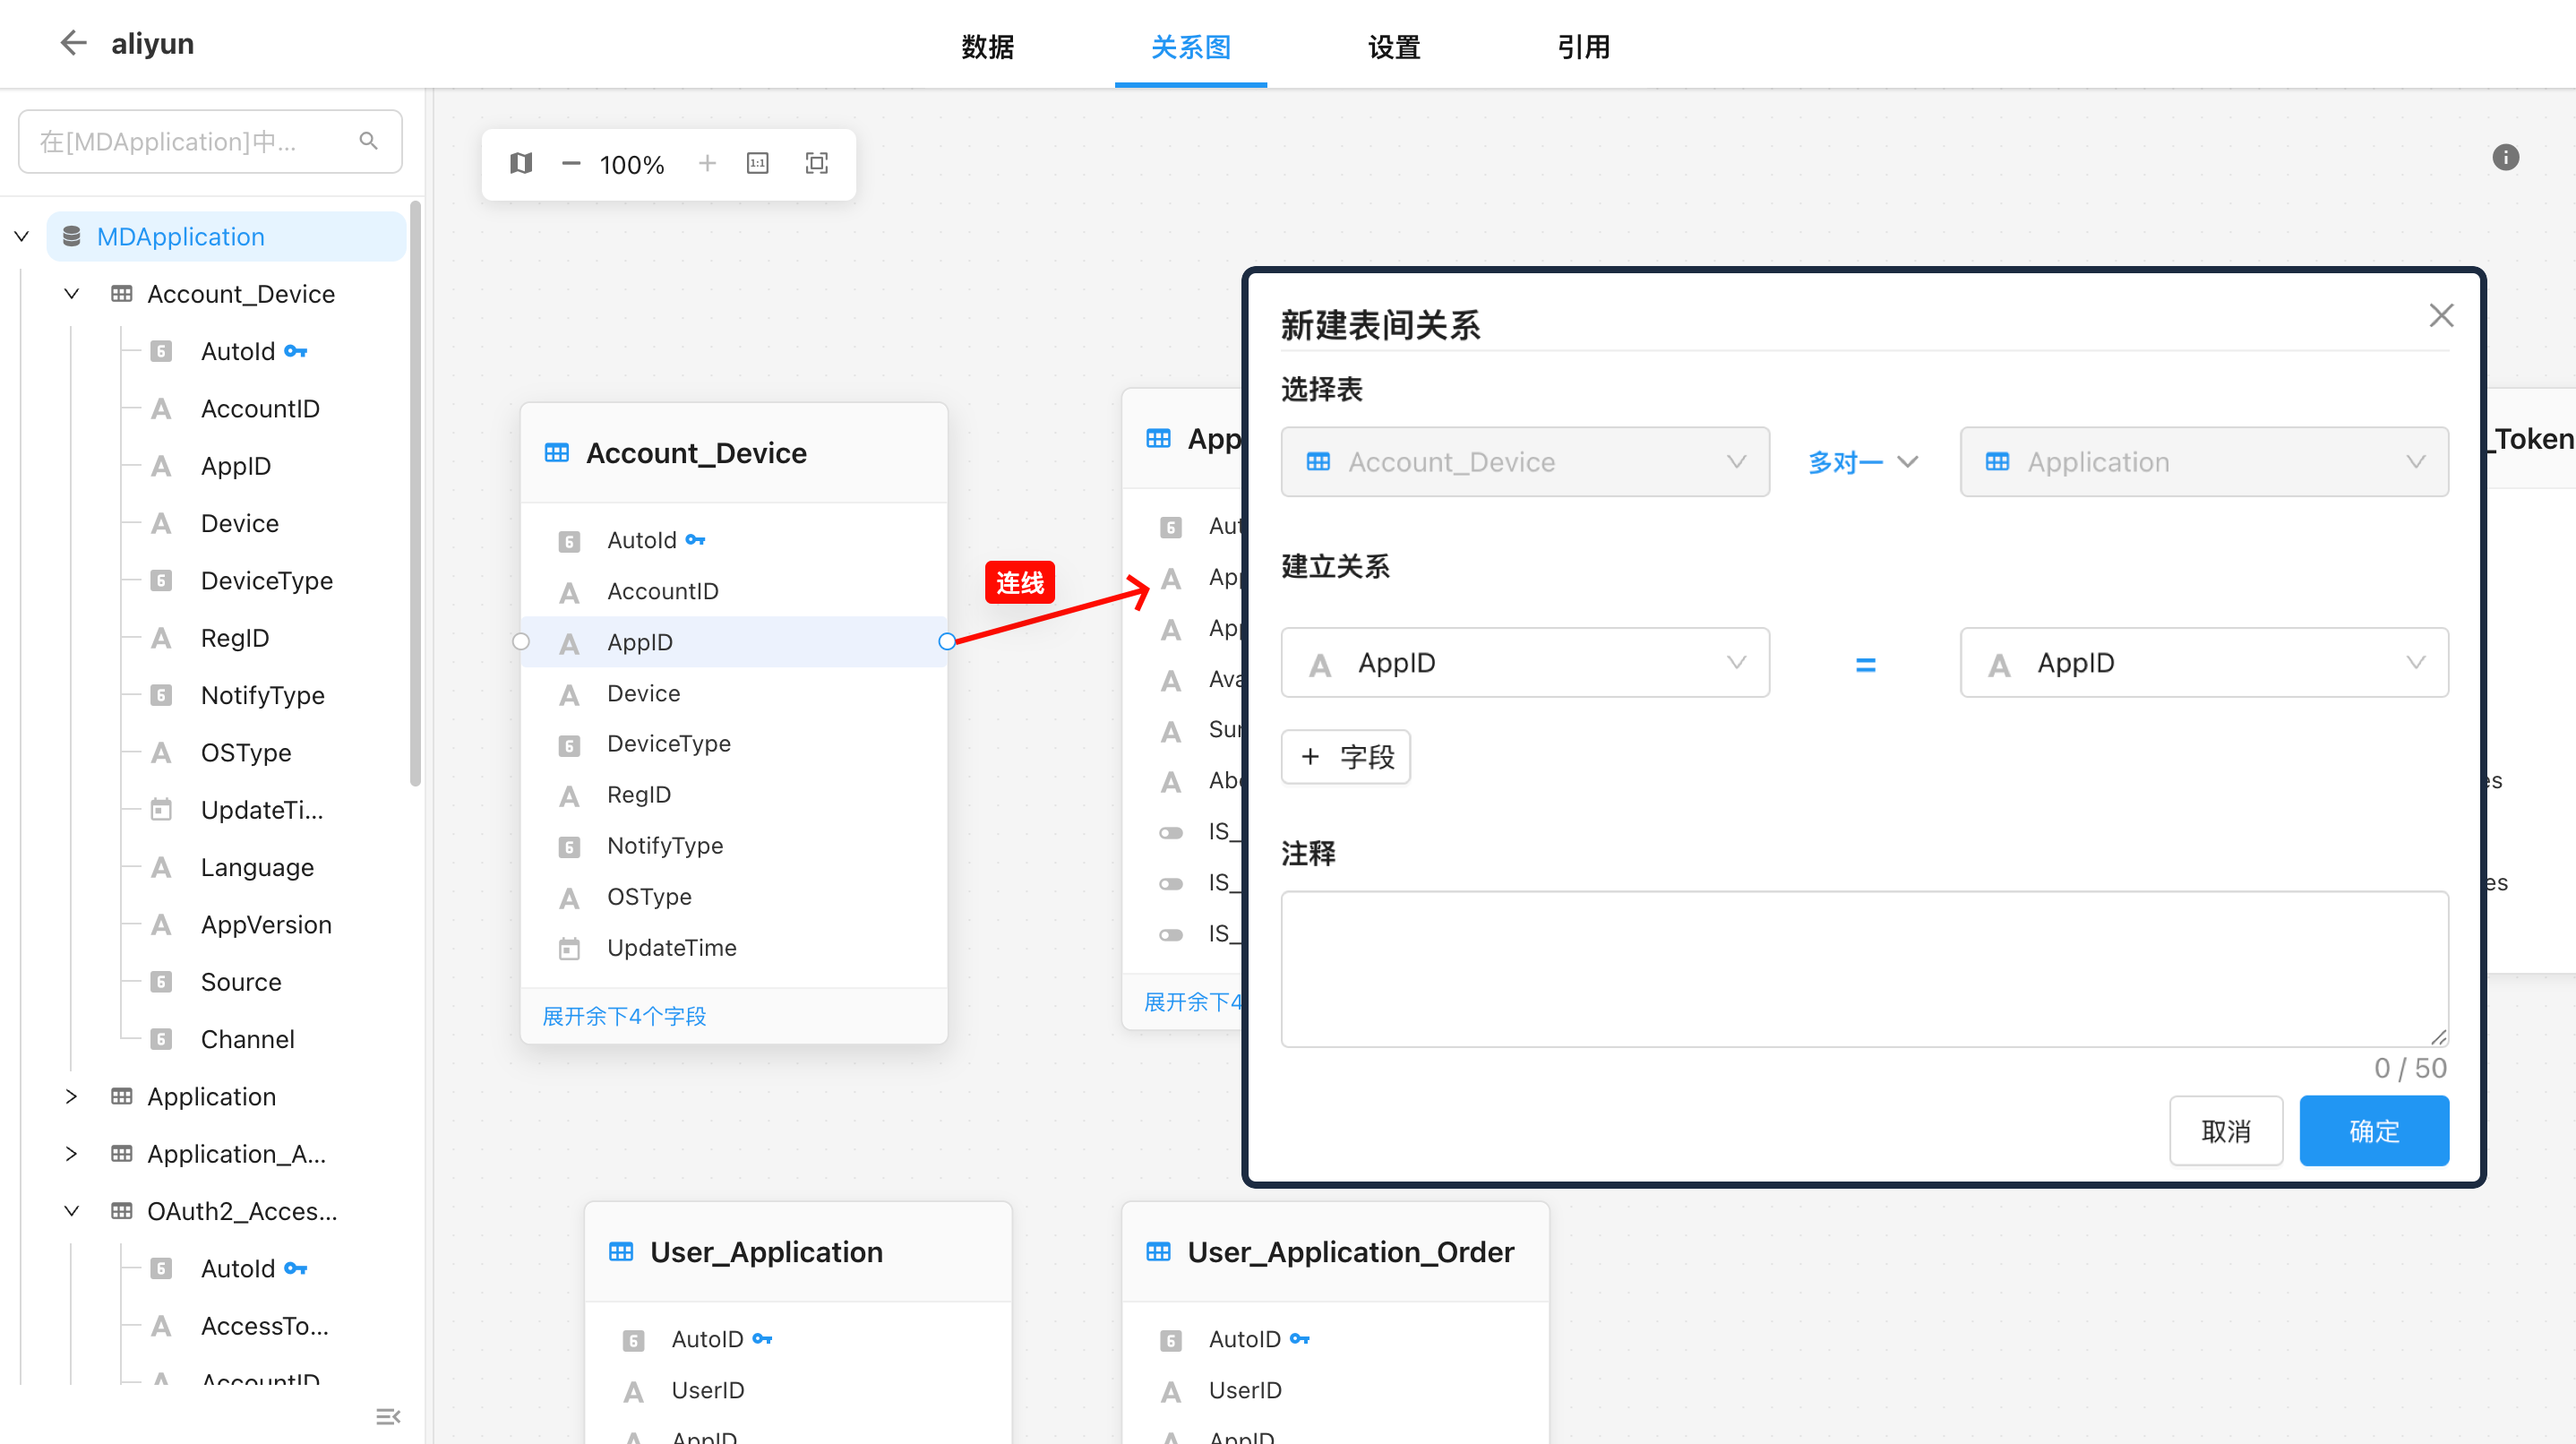Switch to the 关系图 tab
Viewport: 2576px width, 1444px height.
1190,47
